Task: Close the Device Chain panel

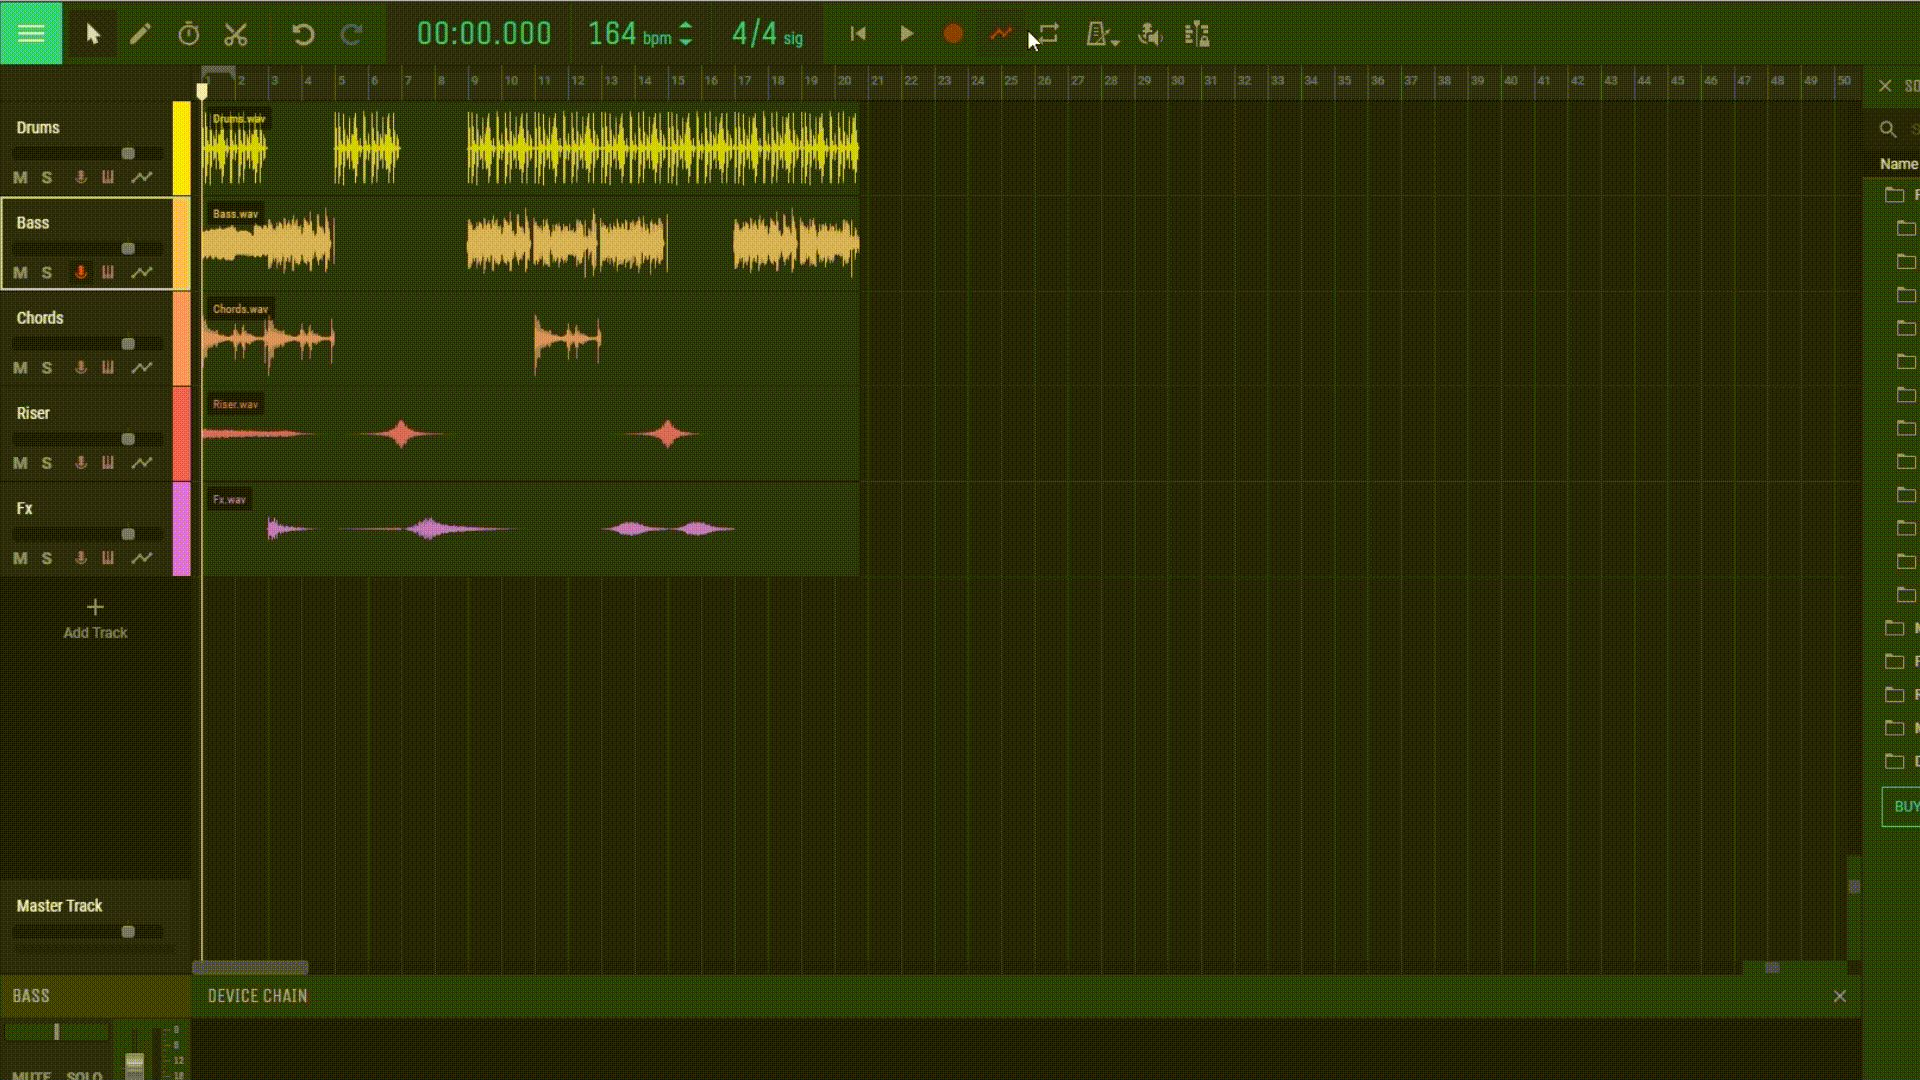Action: click(1841, 996)
